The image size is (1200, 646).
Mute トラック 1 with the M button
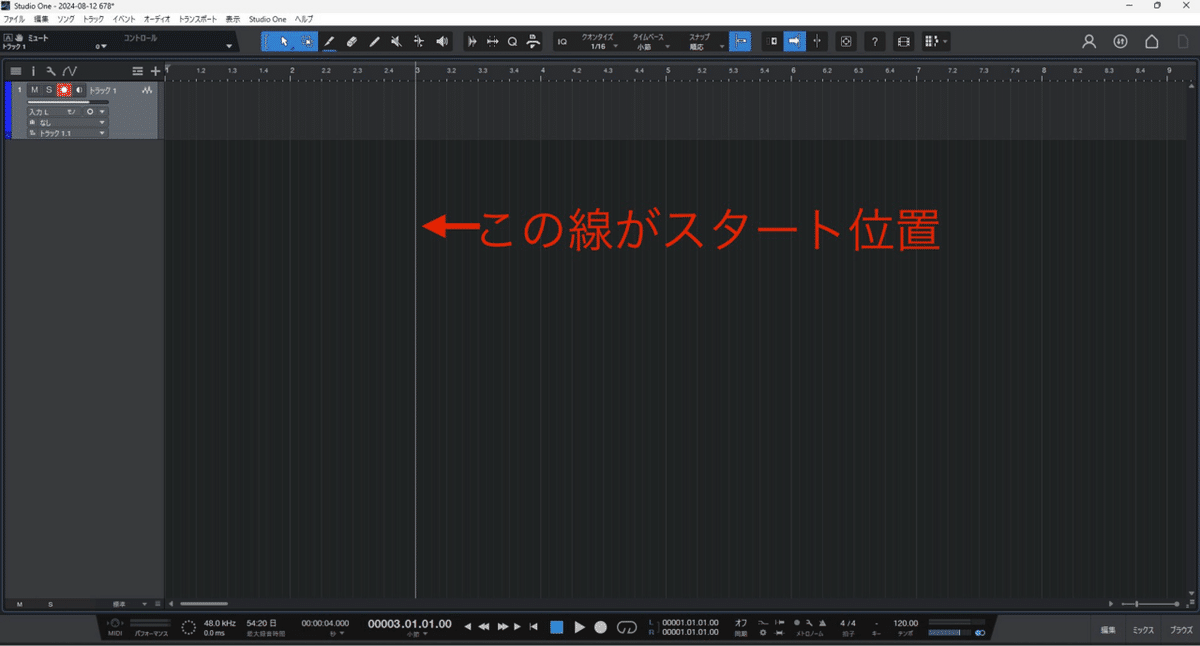(34, 90)
